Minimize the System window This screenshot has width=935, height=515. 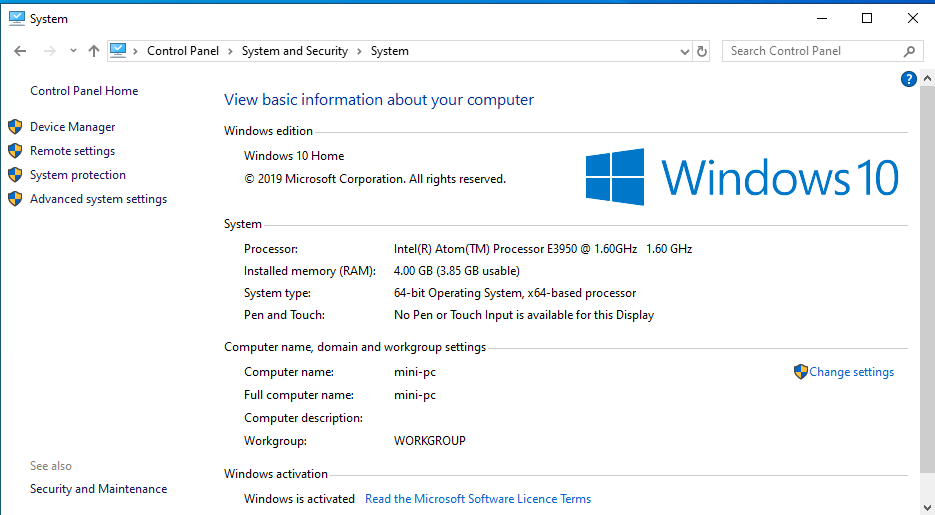coord(822,18)
